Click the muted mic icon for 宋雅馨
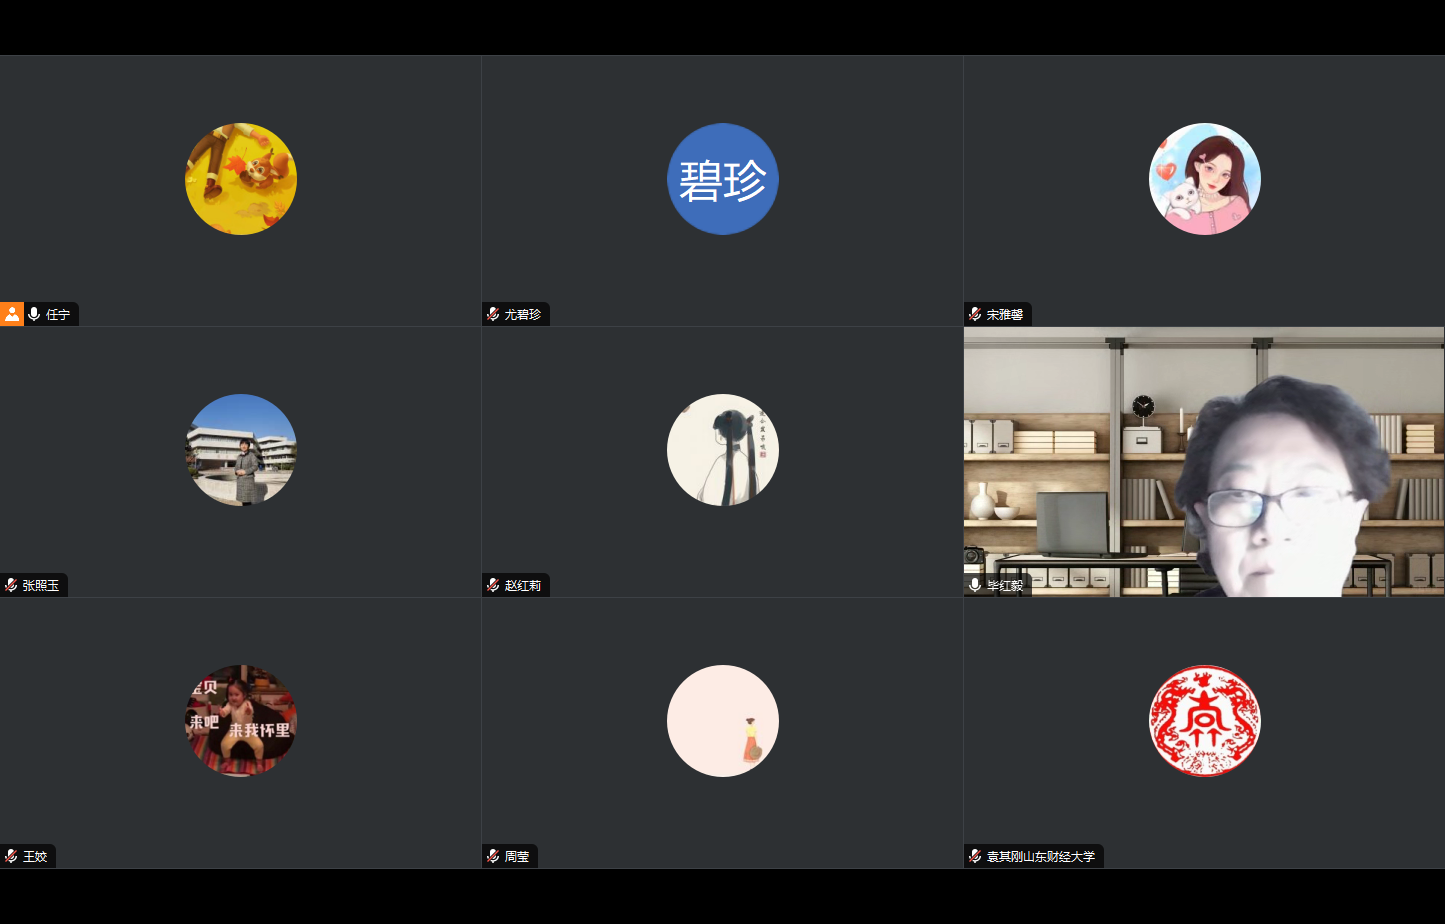1445x924 pixels. point(975,314)
